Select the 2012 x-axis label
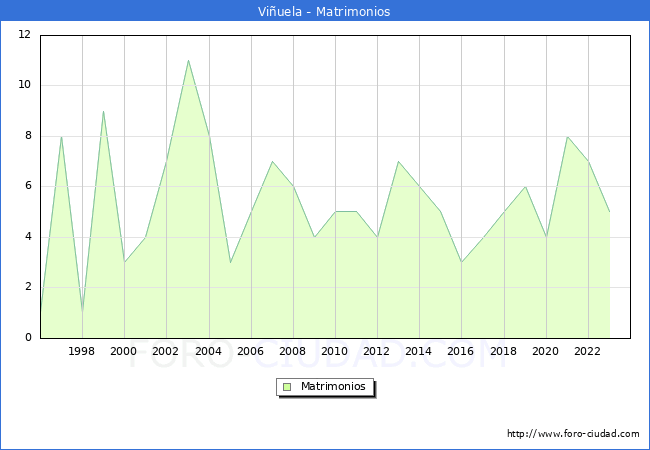This screenshot has height=450, width=650. tap(376, 351)
